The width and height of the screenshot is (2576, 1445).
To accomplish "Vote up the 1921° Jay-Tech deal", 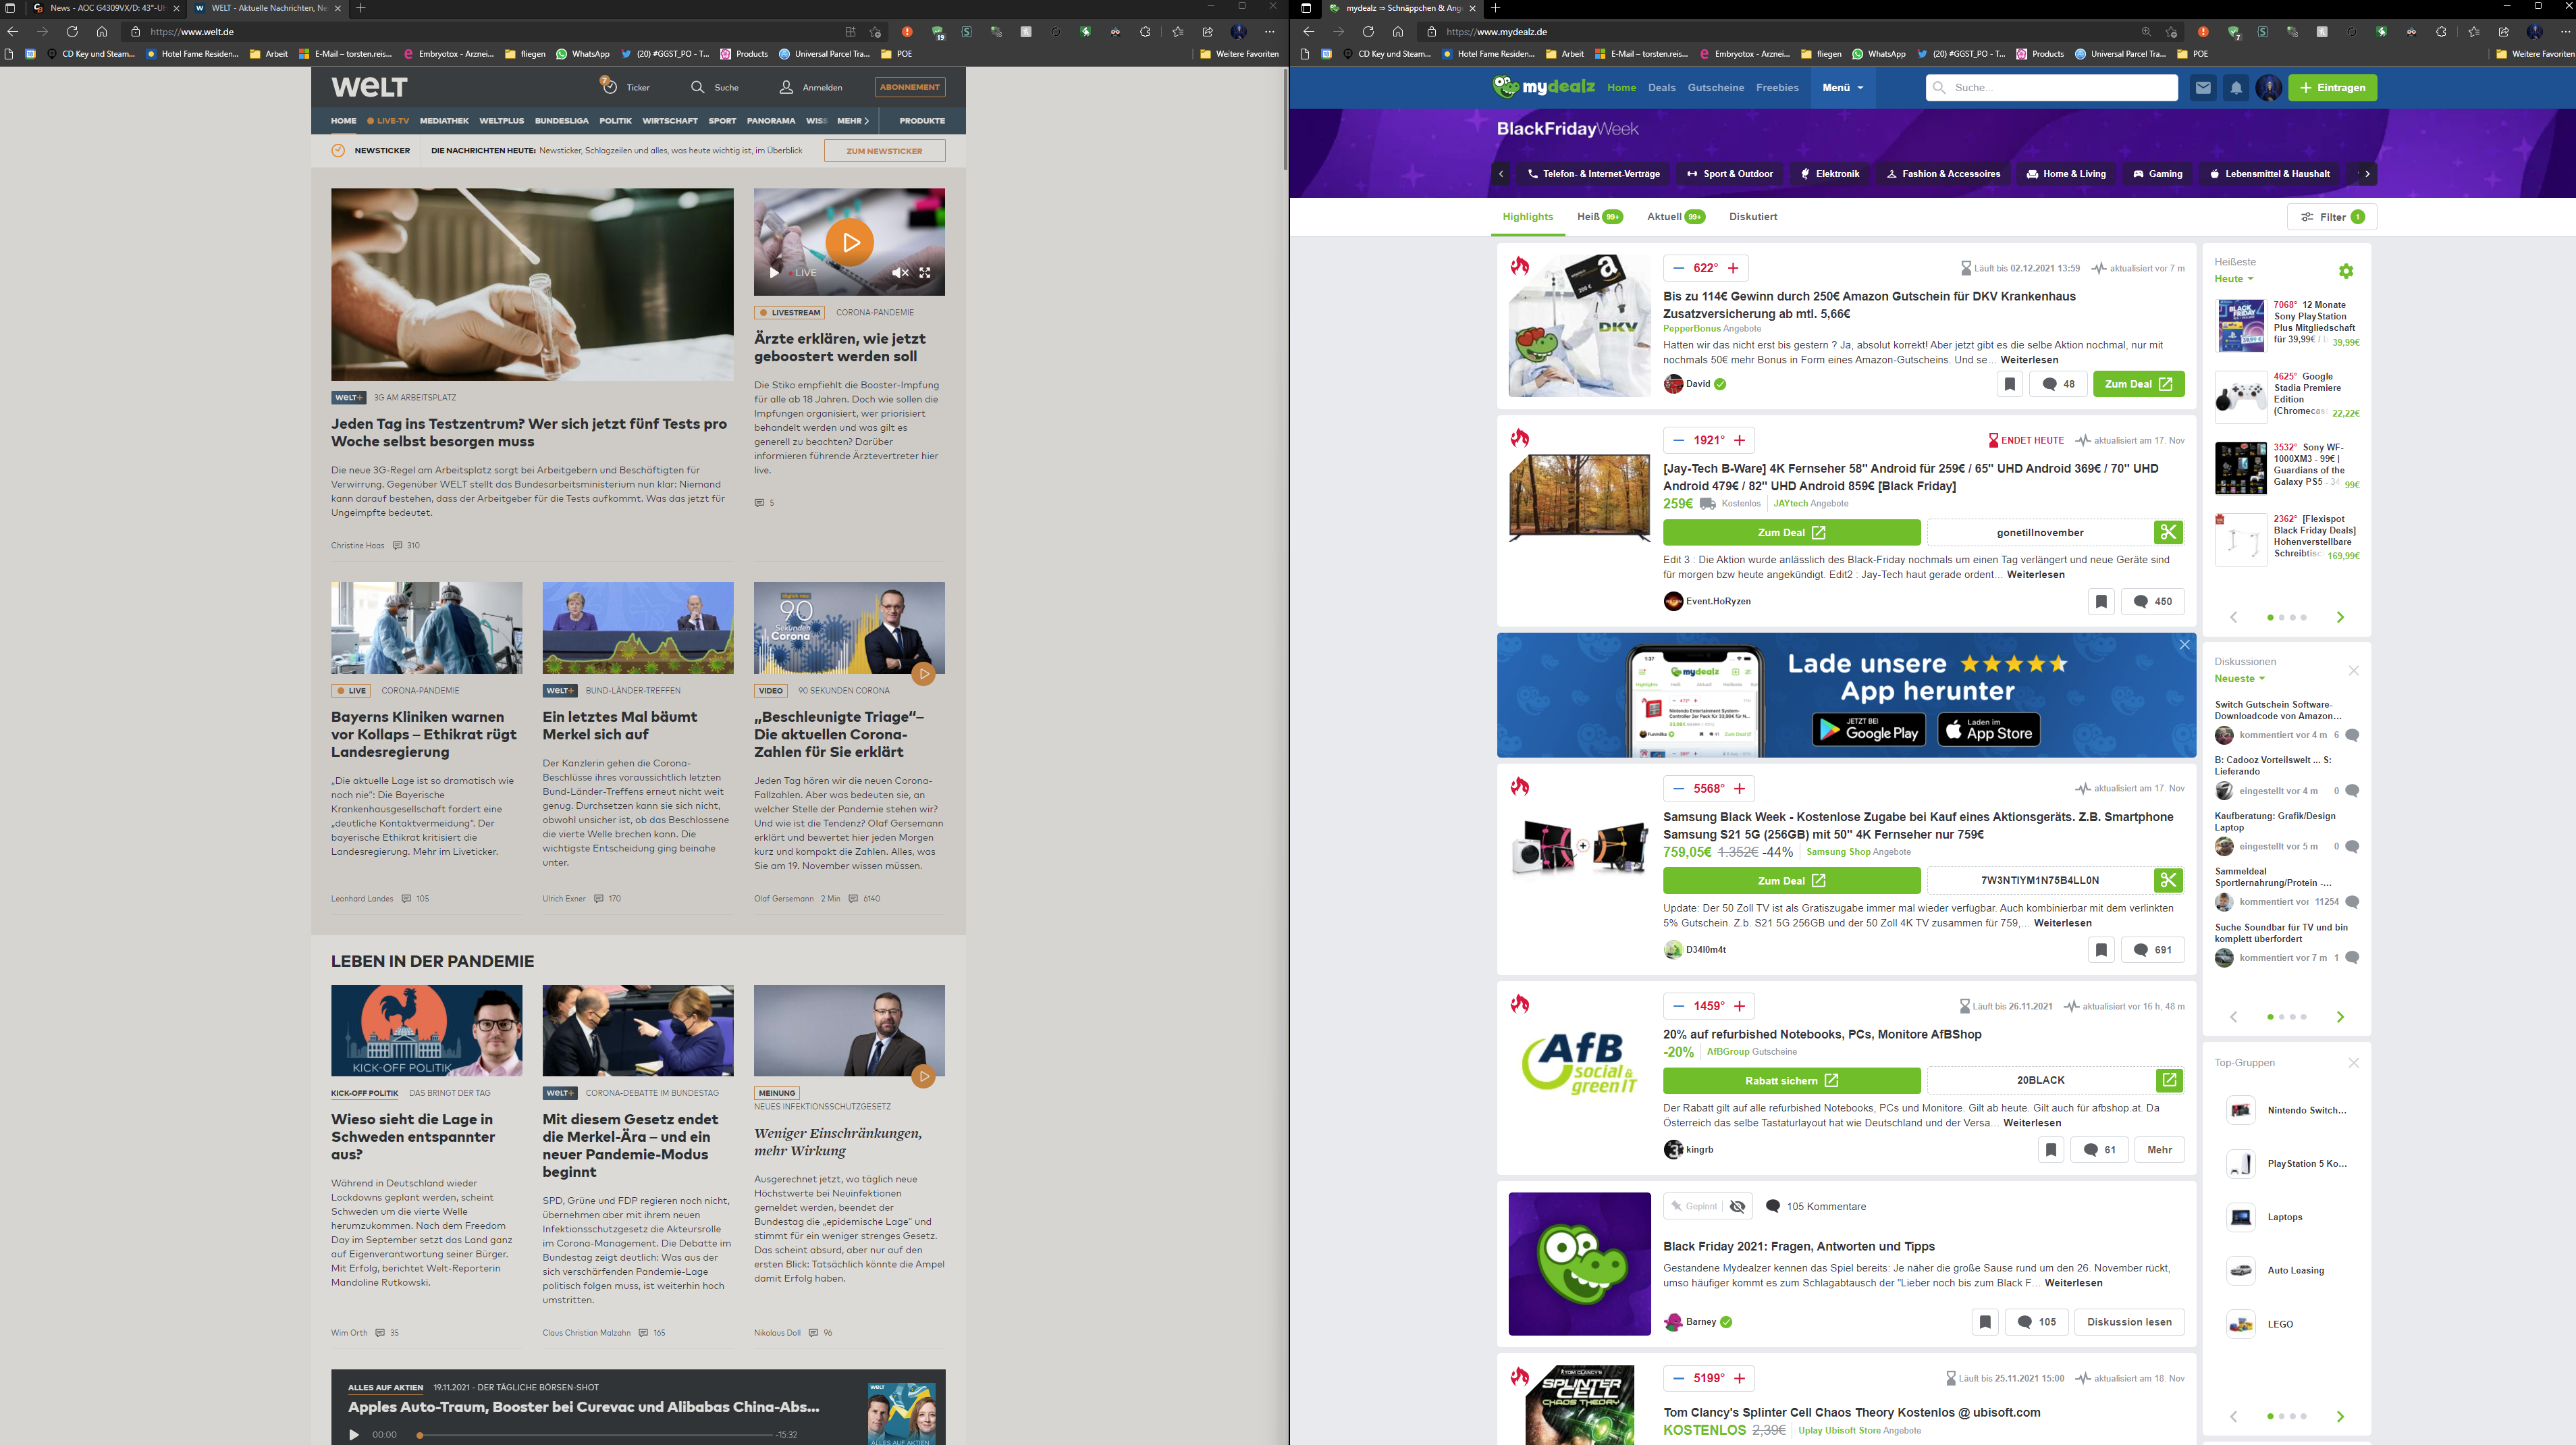I will [1739, 440].
